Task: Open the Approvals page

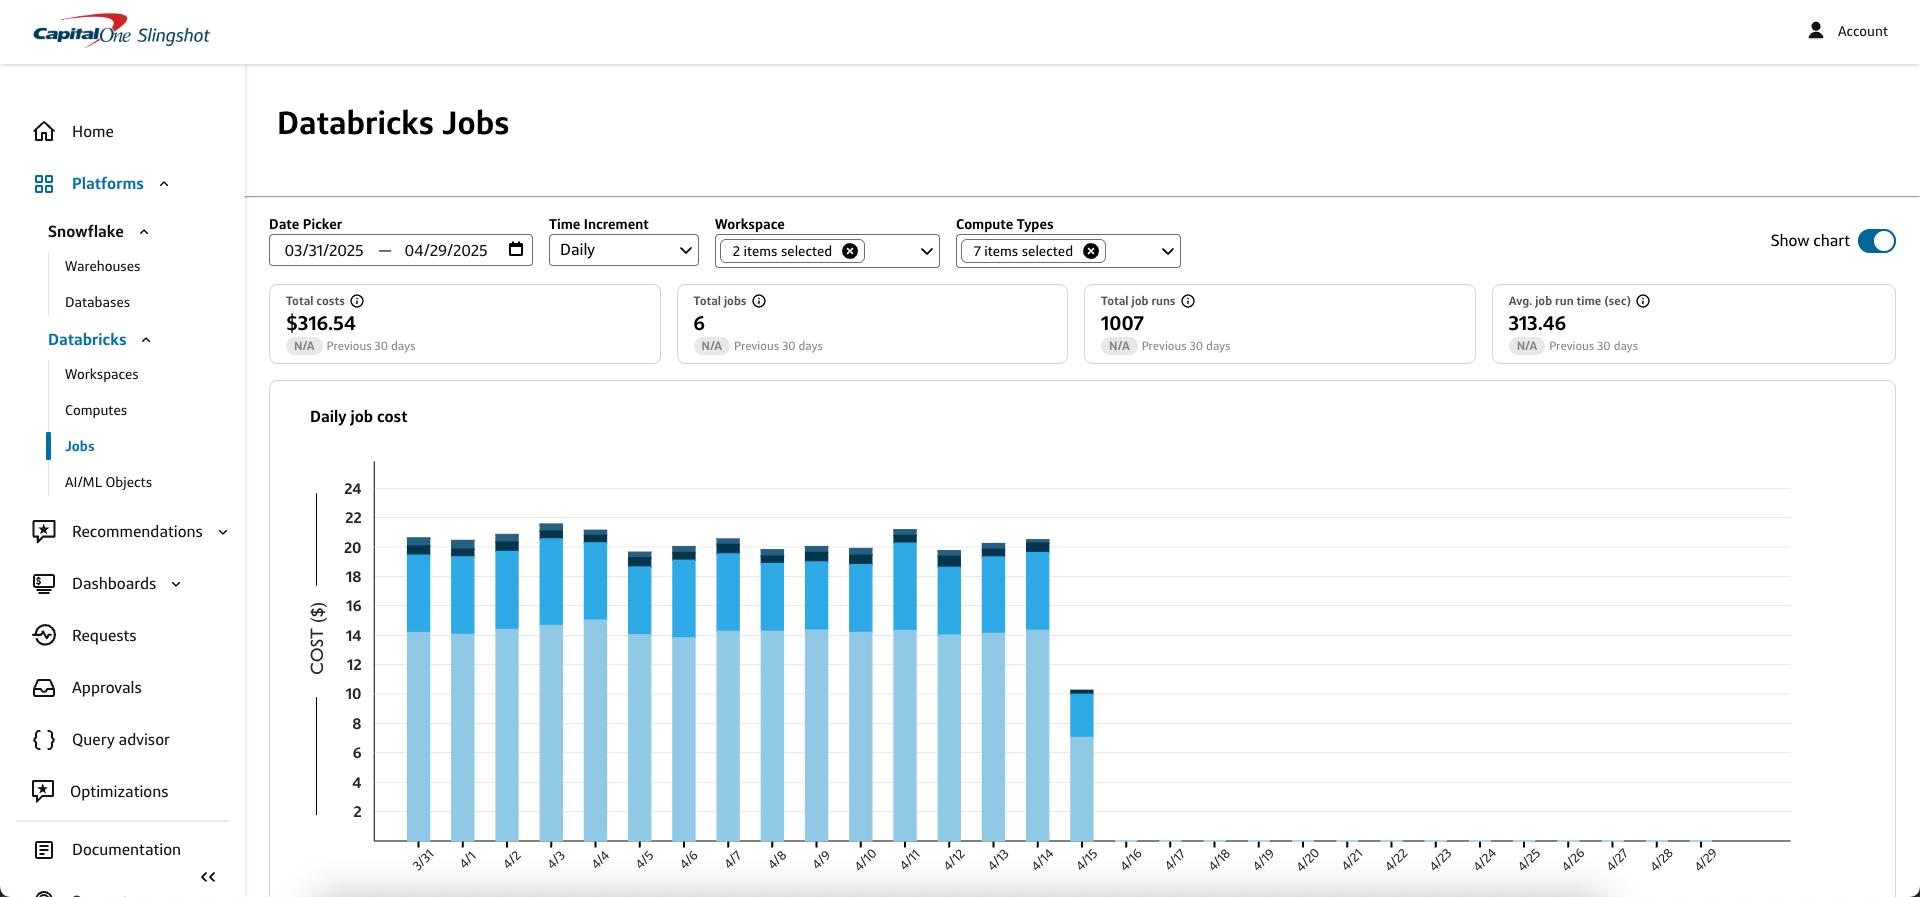Action: [x=107, y=687]
